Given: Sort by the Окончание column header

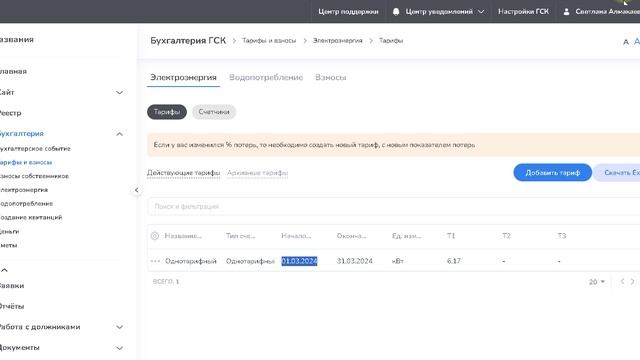Looking at the screenshot, I should (x=351, y=236).
